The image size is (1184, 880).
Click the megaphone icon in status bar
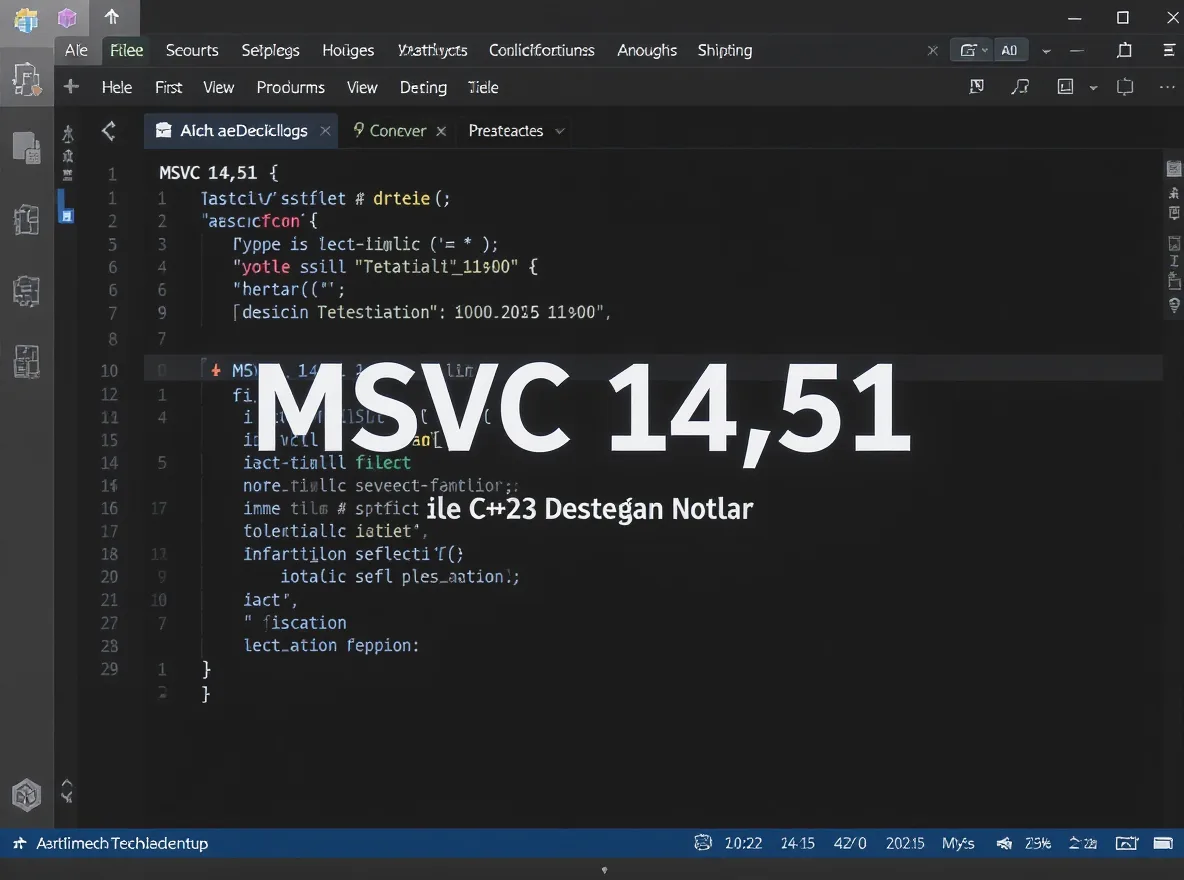1004,843
